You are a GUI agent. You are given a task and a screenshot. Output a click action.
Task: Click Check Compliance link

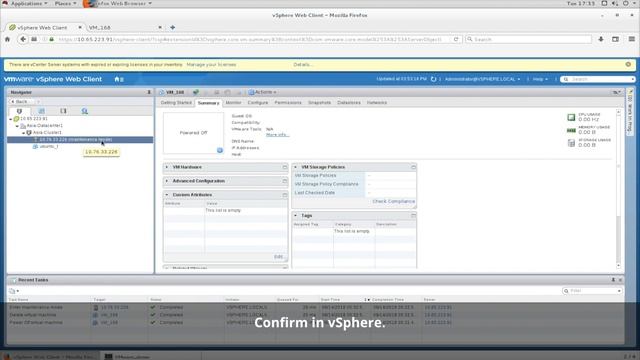pos(393,201)
